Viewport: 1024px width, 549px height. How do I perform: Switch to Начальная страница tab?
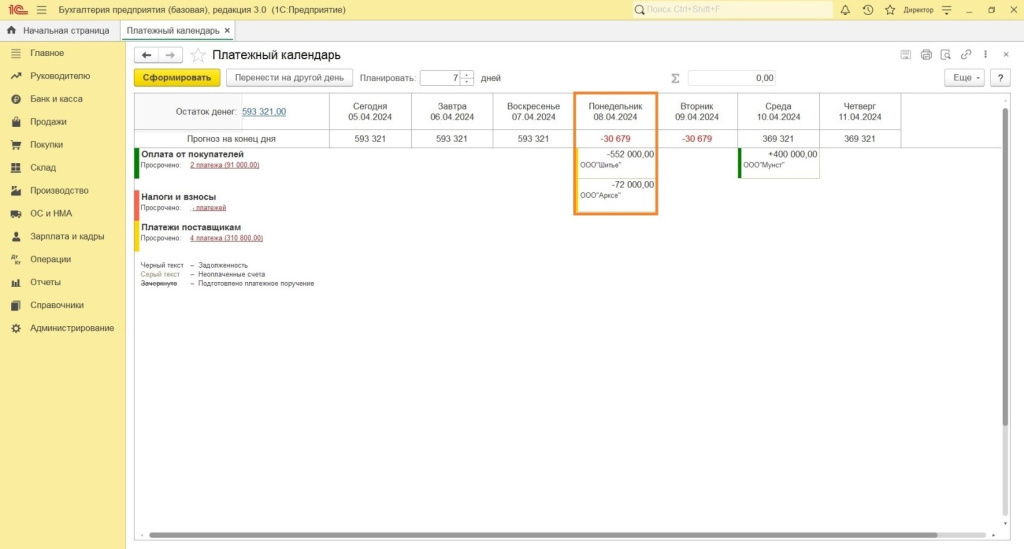[x=58, y=31]
